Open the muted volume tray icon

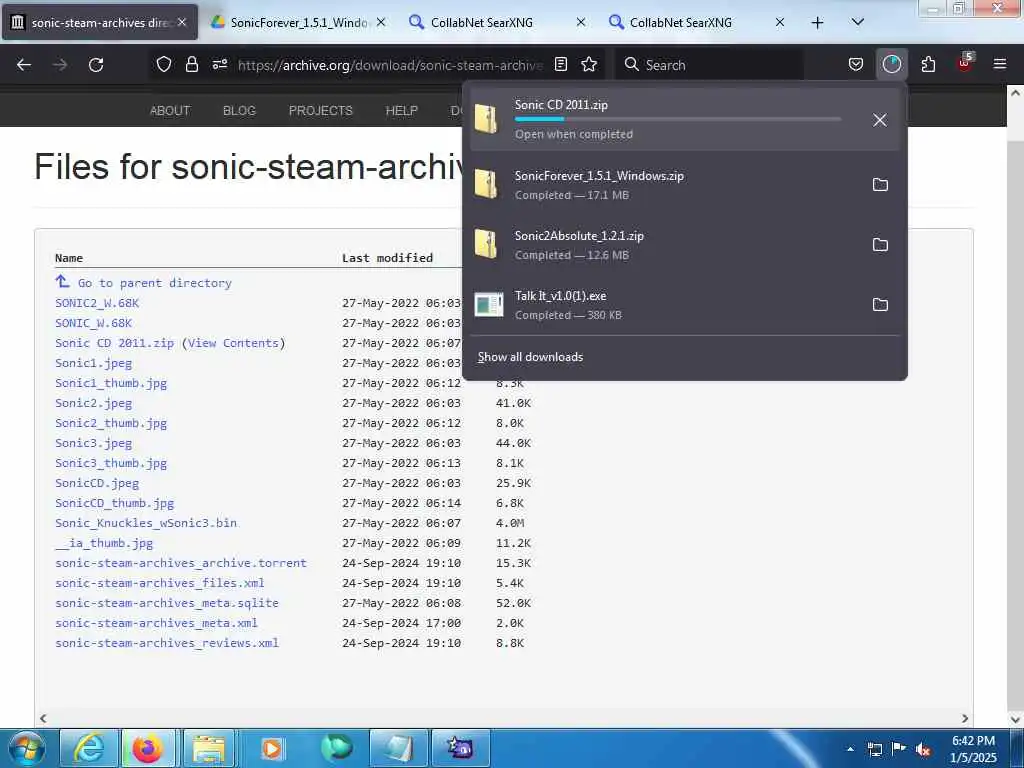pyautogui.click(x=923, y=750)
